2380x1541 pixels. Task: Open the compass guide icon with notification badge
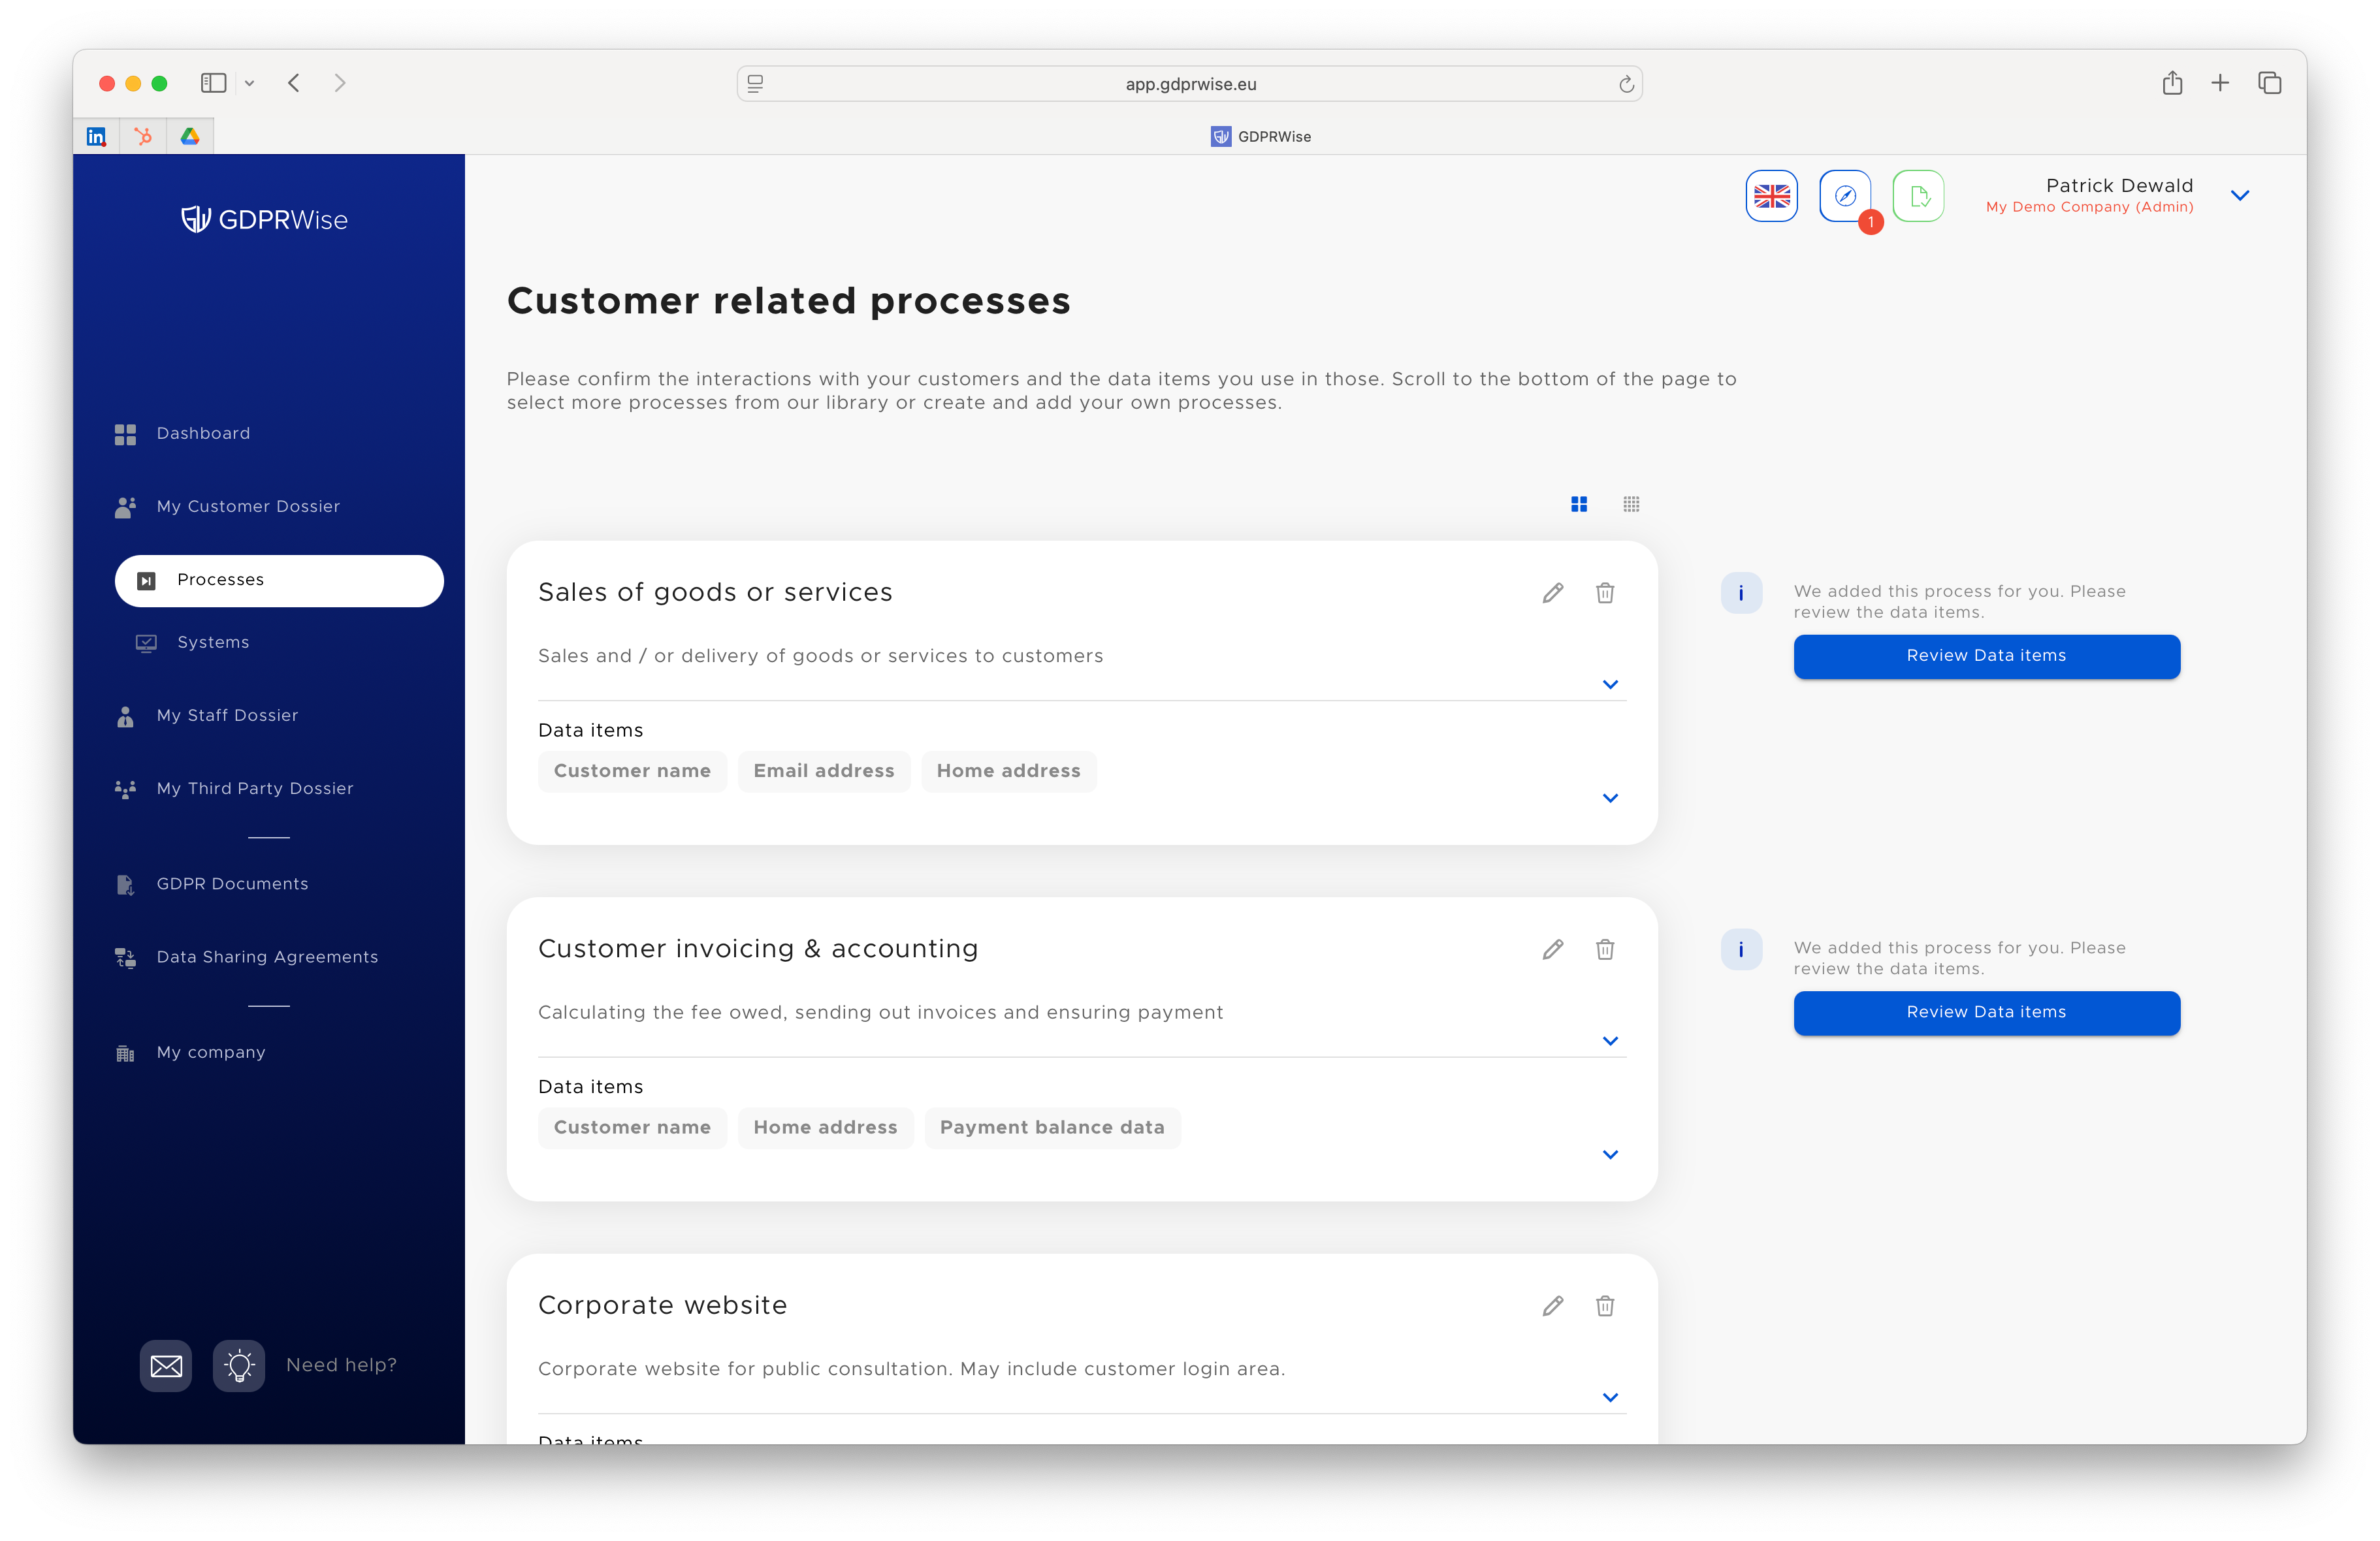(1844, 196)
